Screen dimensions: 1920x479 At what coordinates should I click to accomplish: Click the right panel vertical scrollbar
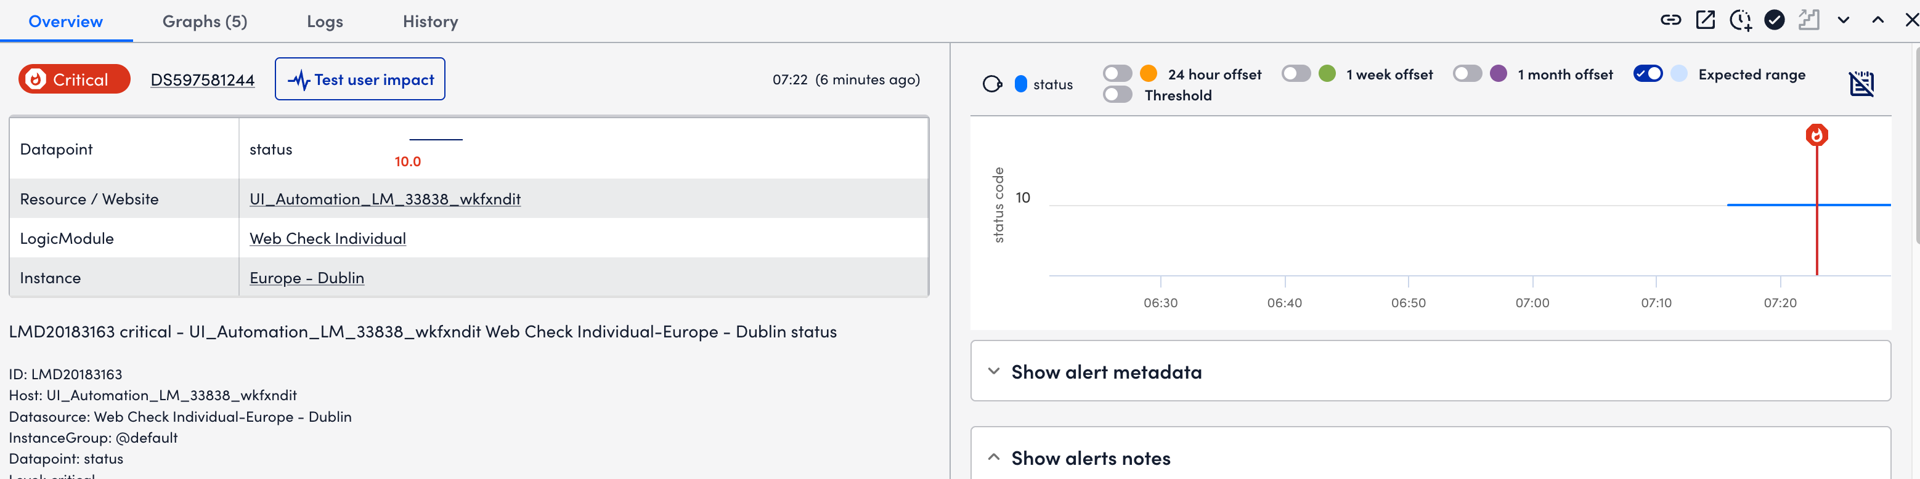tap(1915, 145)
